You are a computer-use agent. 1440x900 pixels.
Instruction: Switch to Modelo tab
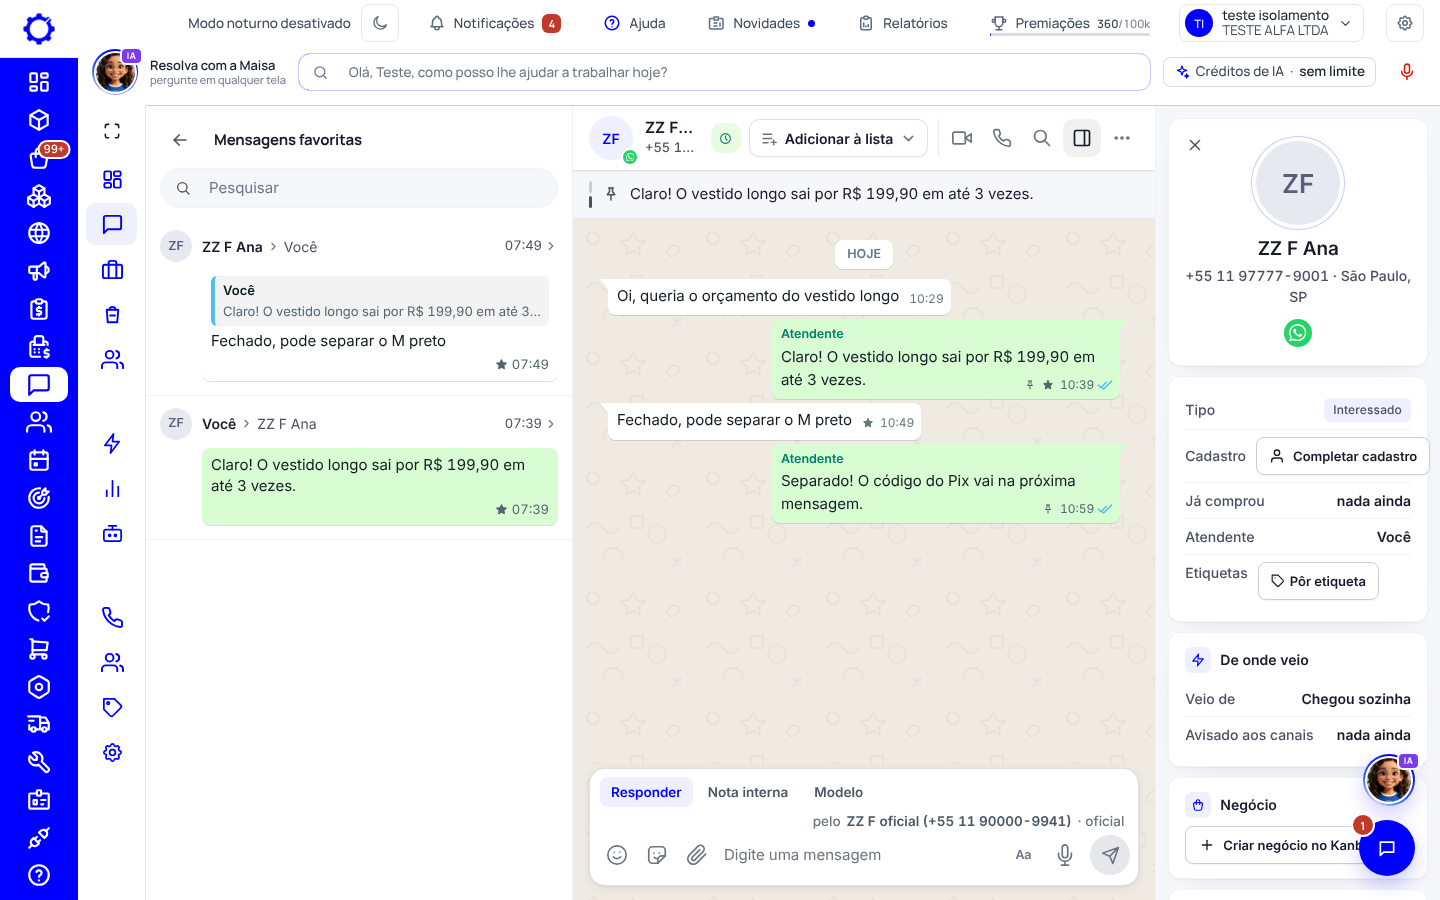pyautogui.click(x=838, y=792)
